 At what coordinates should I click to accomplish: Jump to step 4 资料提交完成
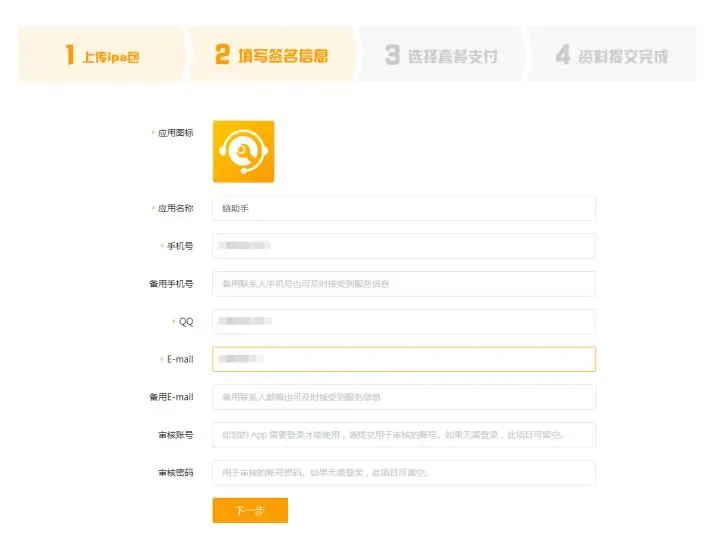[x=612, y=55]
